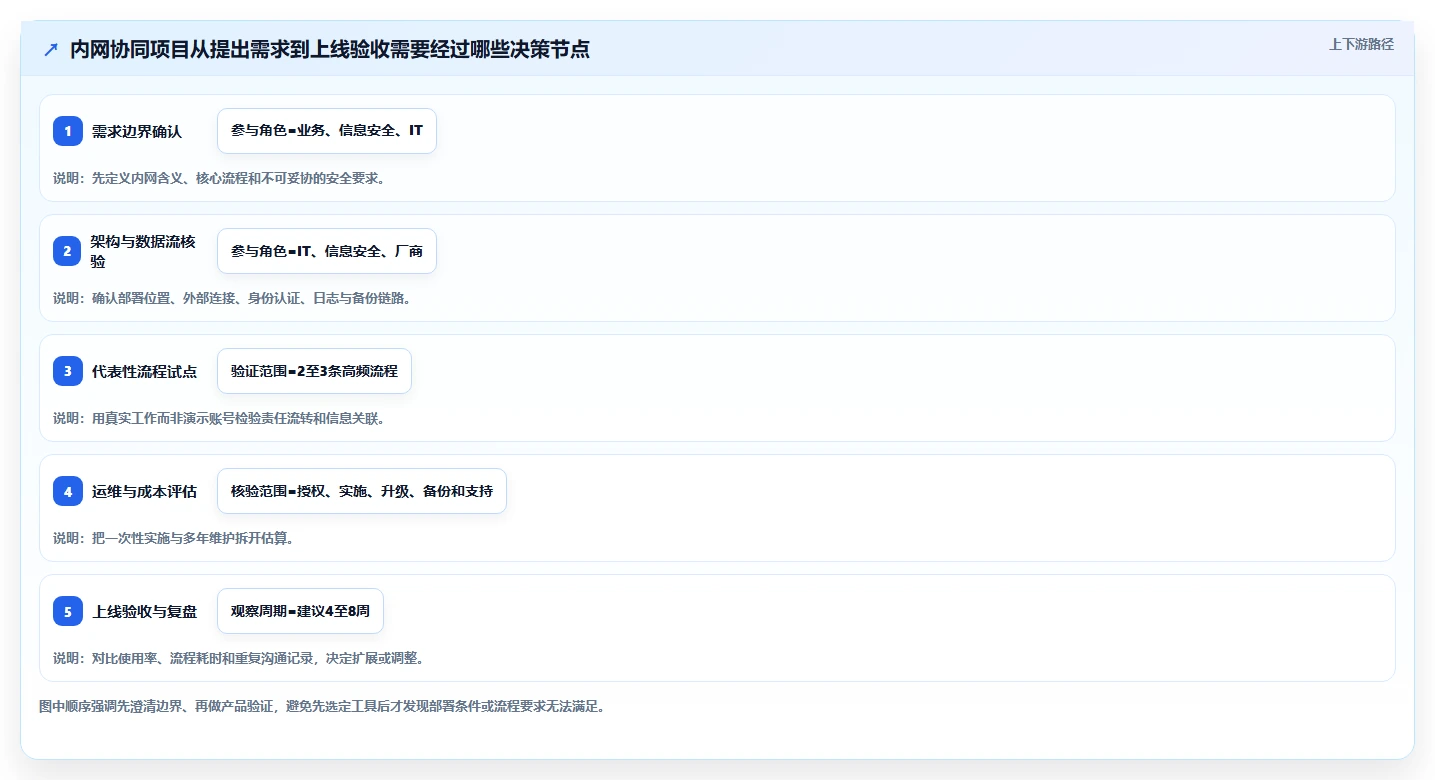Click the description 用真实工作而非演示账号

click(x=219, y=418)
